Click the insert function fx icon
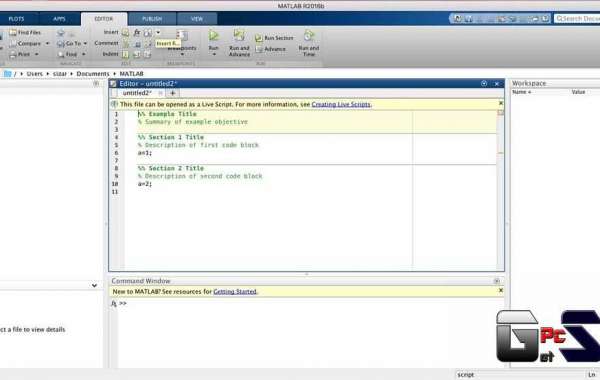Image resolution: width=600 pixels, height=380 pixels. pos(137,33)
